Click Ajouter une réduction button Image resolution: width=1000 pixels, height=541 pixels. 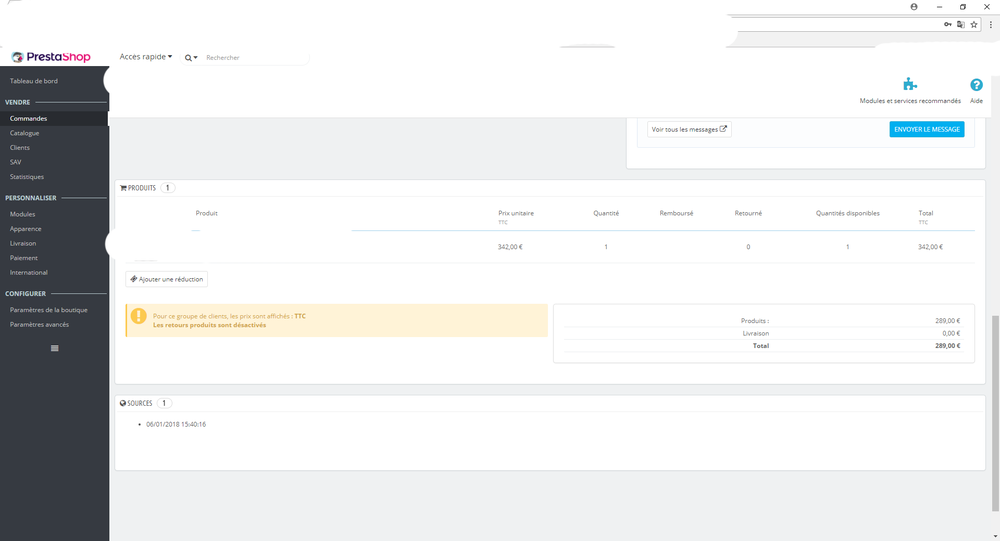point(166,279)
